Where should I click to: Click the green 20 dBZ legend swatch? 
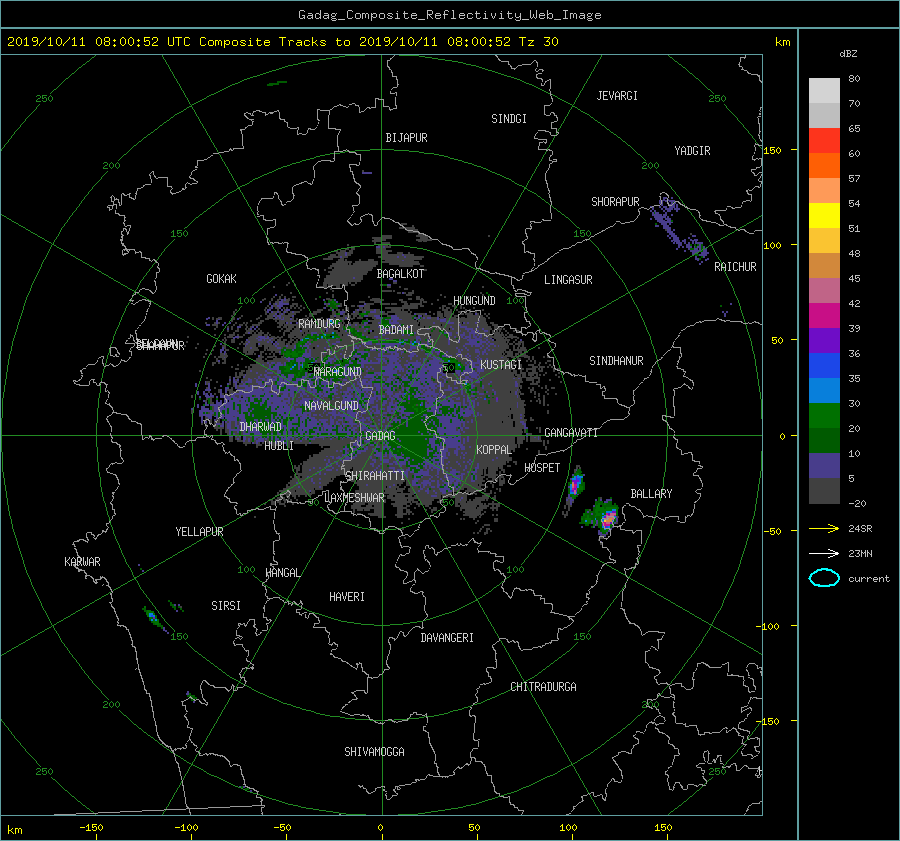[x=824, y=416]
